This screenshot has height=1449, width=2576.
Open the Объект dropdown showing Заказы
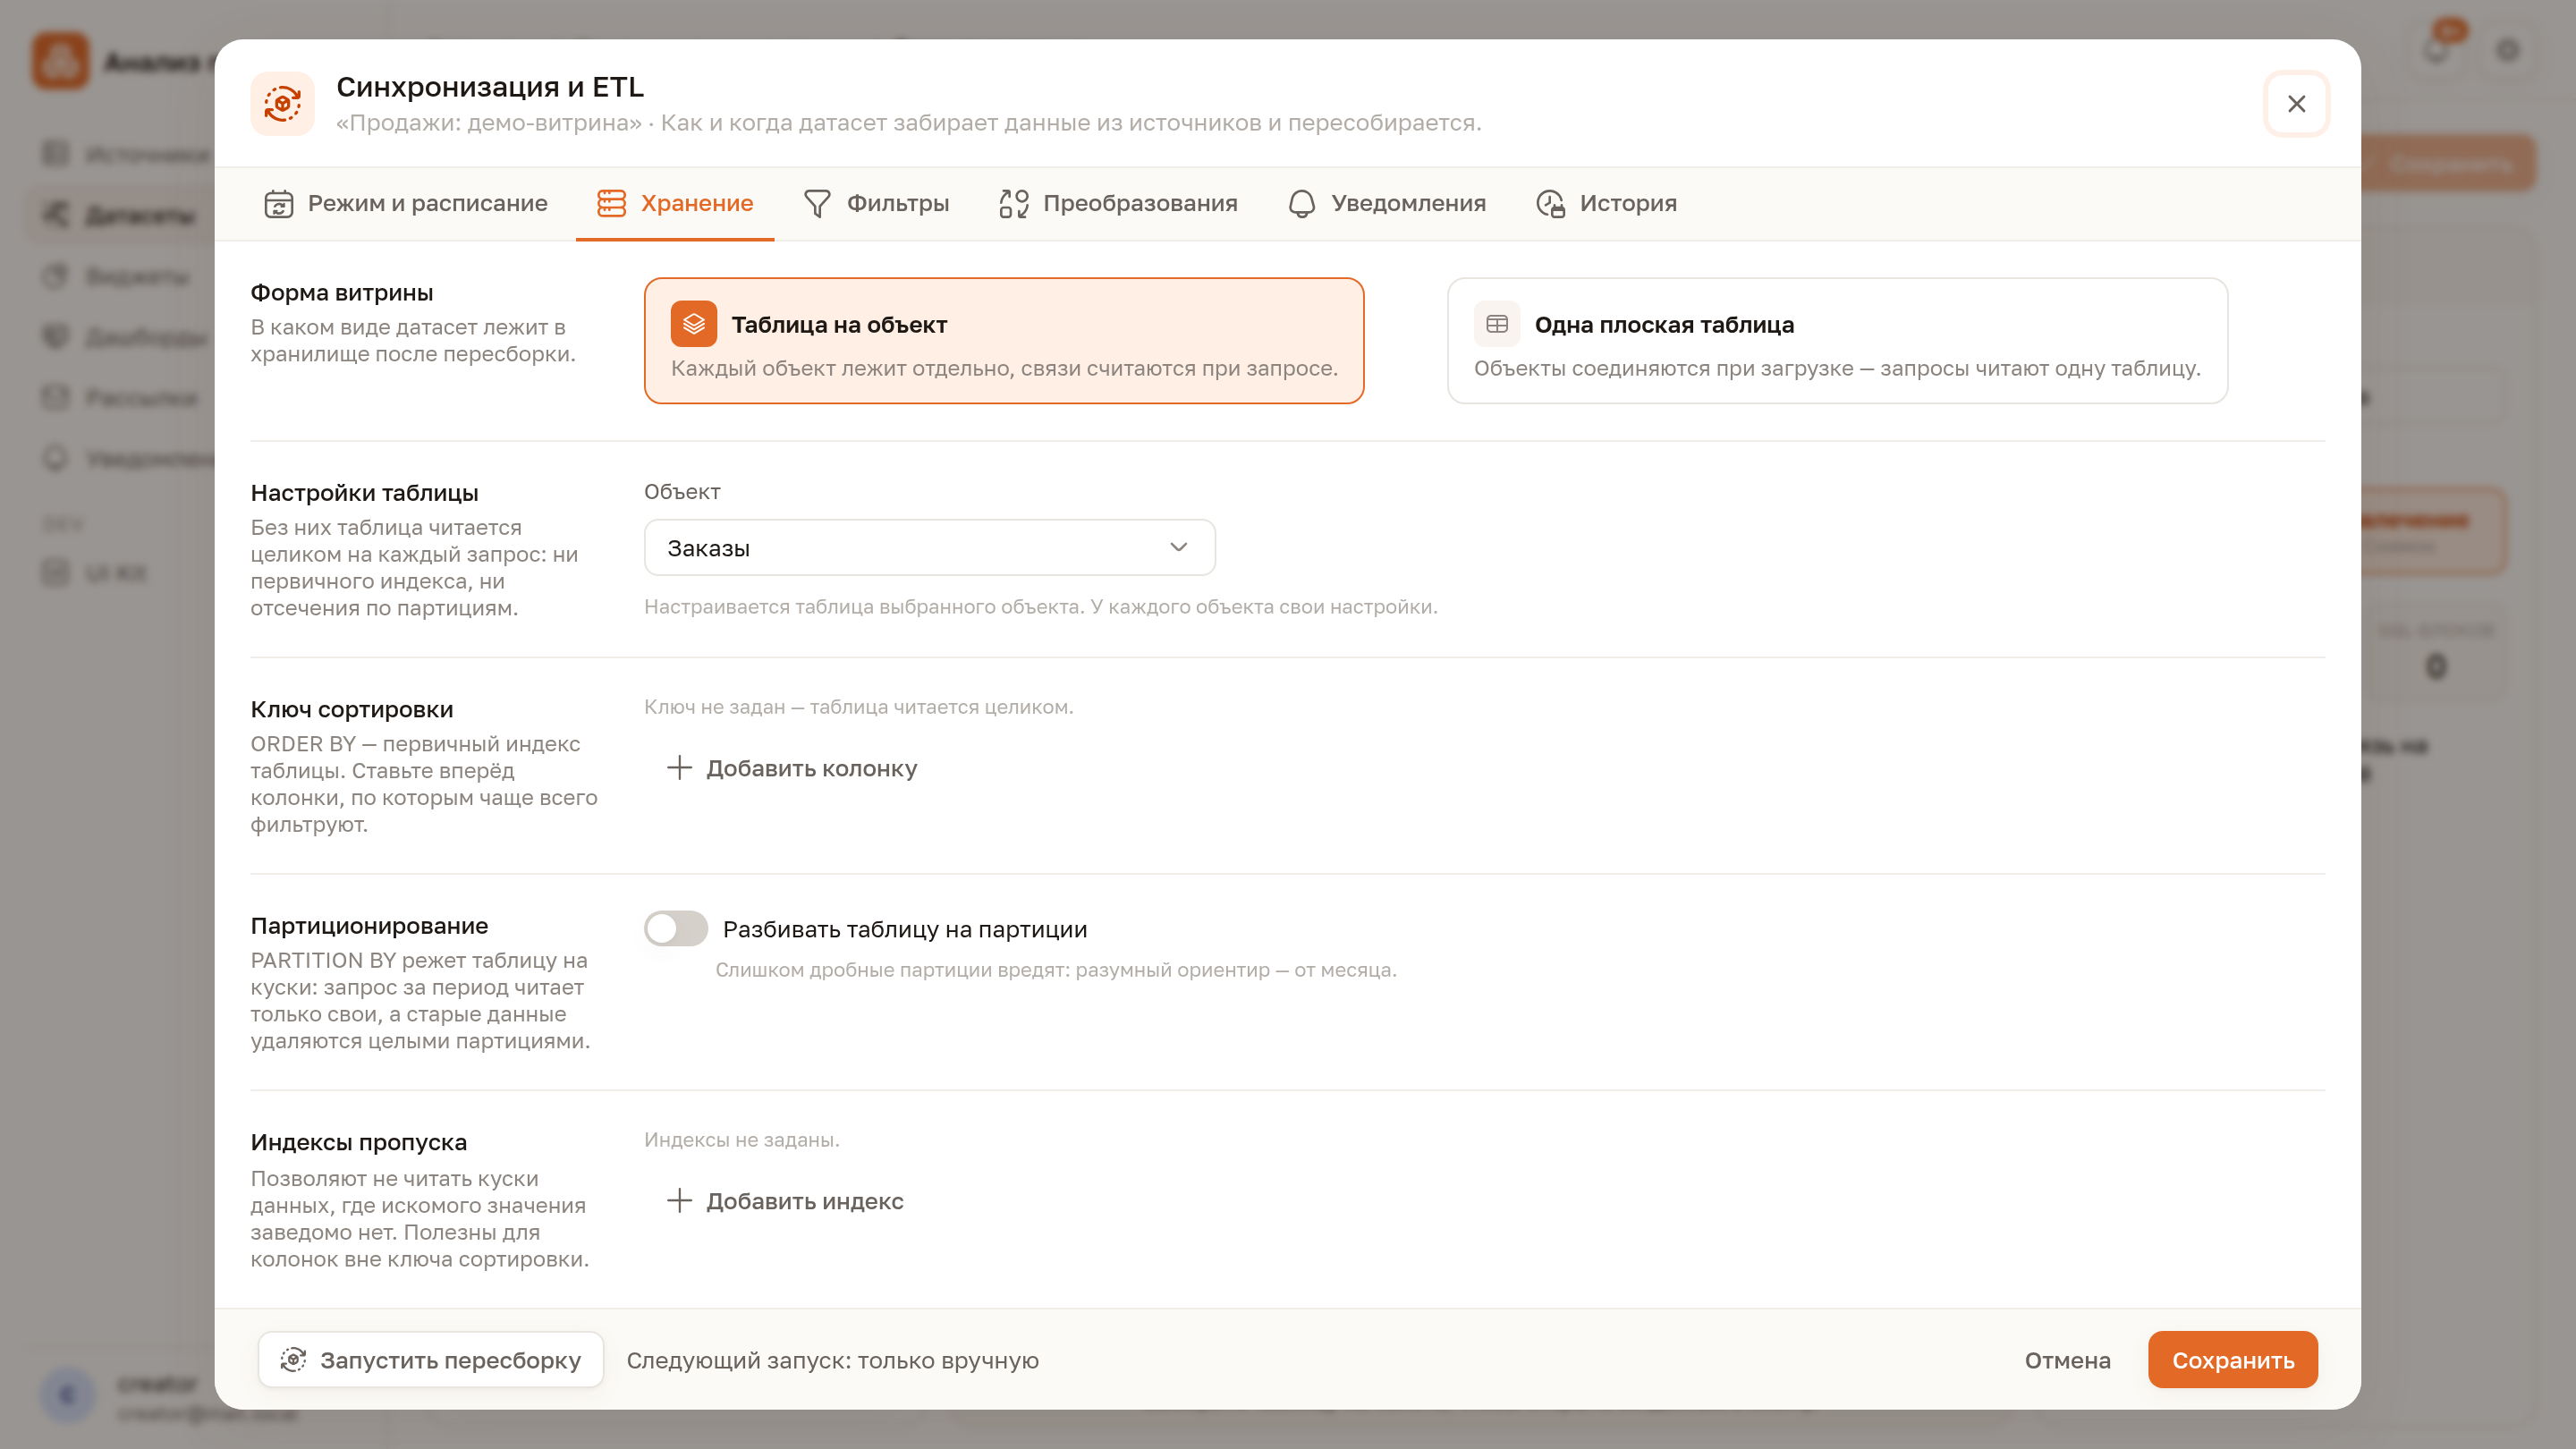tap(929, 548)
